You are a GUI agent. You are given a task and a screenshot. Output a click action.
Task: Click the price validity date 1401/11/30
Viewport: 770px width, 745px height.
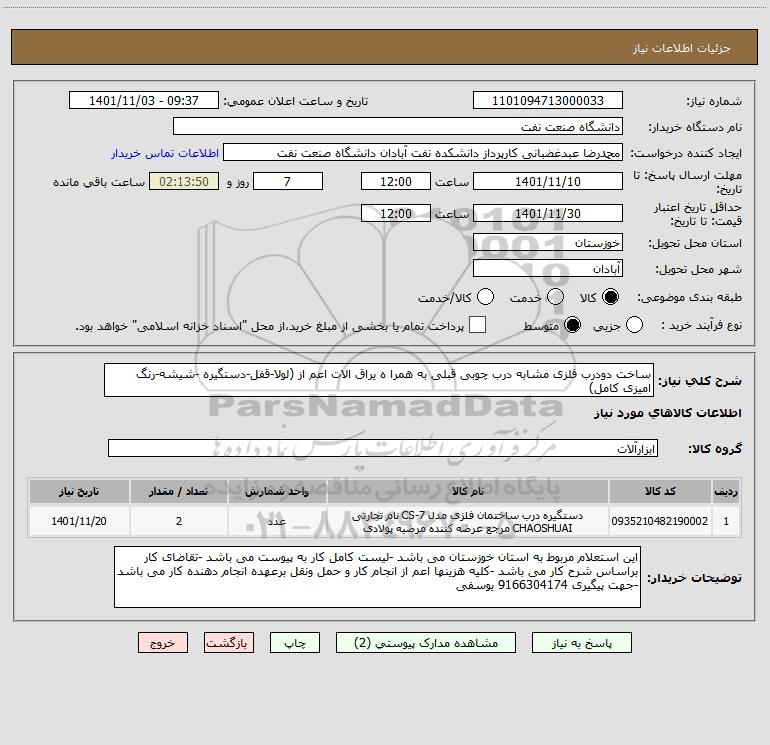pyautogui.click(x=548, y=213)
